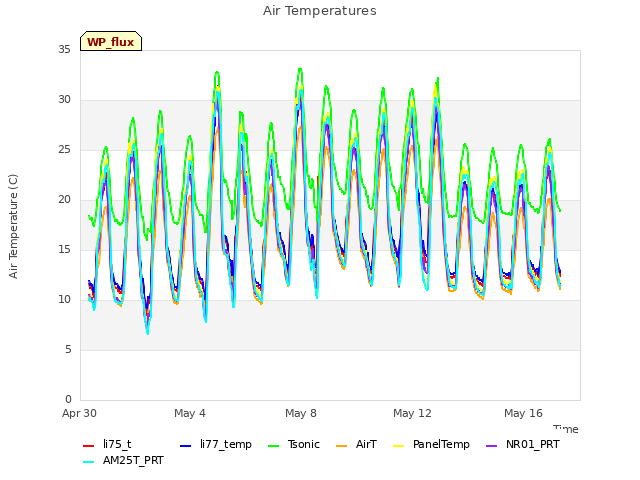The image size is (640, 480).
Task: Toggle the NR01_PRT legend entry
Action: coord(523,444)
